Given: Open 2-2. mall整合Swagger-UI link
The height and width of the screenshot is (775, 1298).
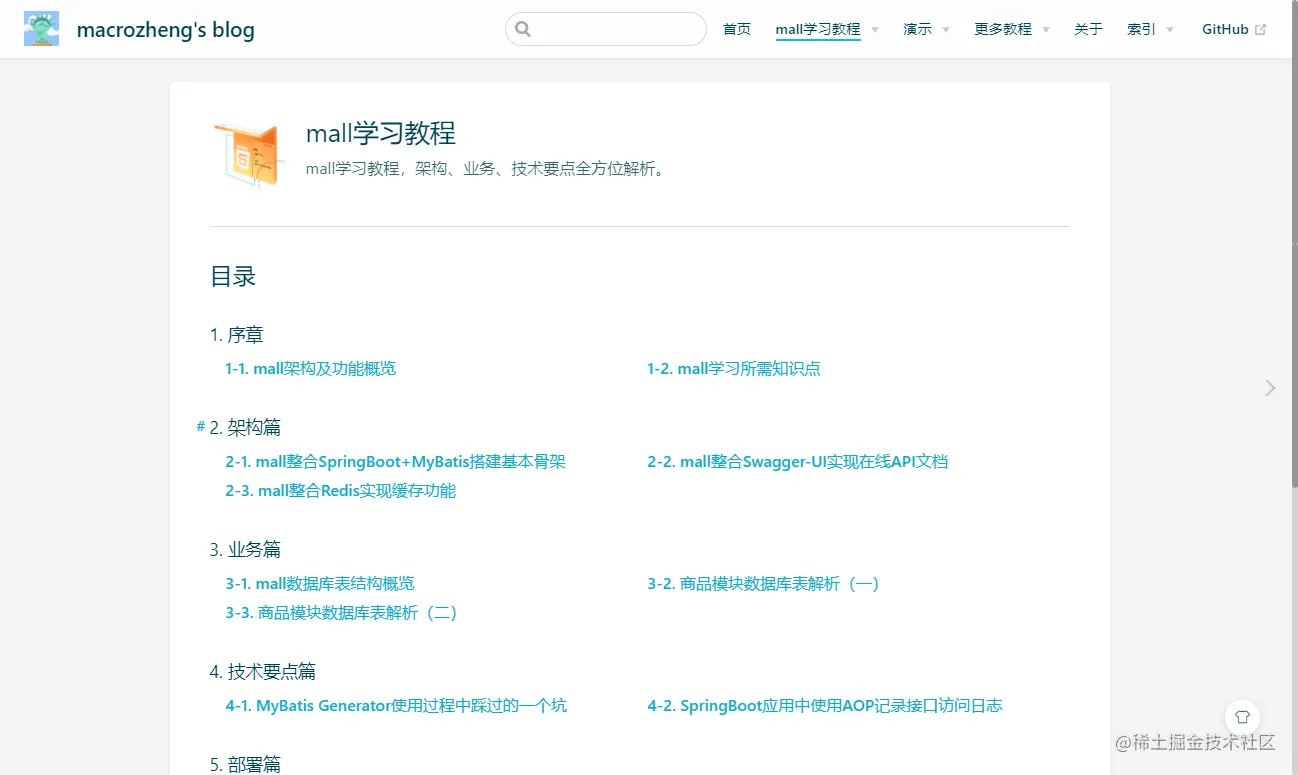Looking at the screenshot, I should 798,461.
